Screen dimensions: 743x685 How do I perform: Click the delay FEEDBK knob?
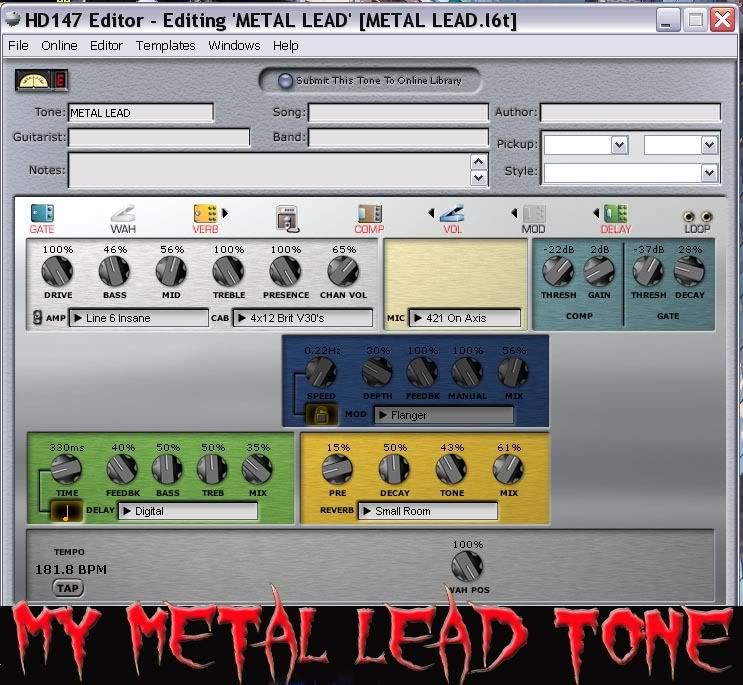[122, 469]
